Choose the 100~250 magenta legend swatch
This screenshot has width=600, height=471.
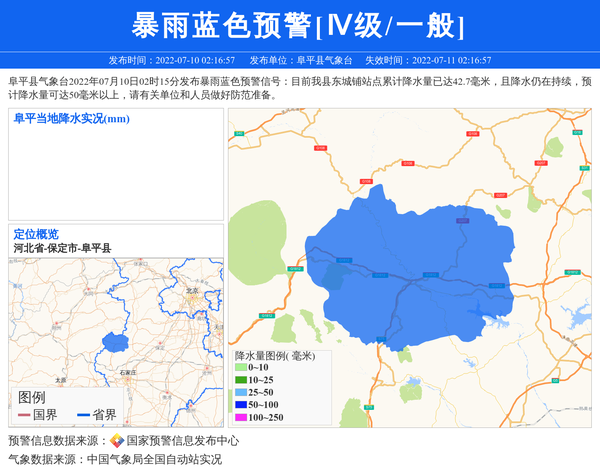240,417
